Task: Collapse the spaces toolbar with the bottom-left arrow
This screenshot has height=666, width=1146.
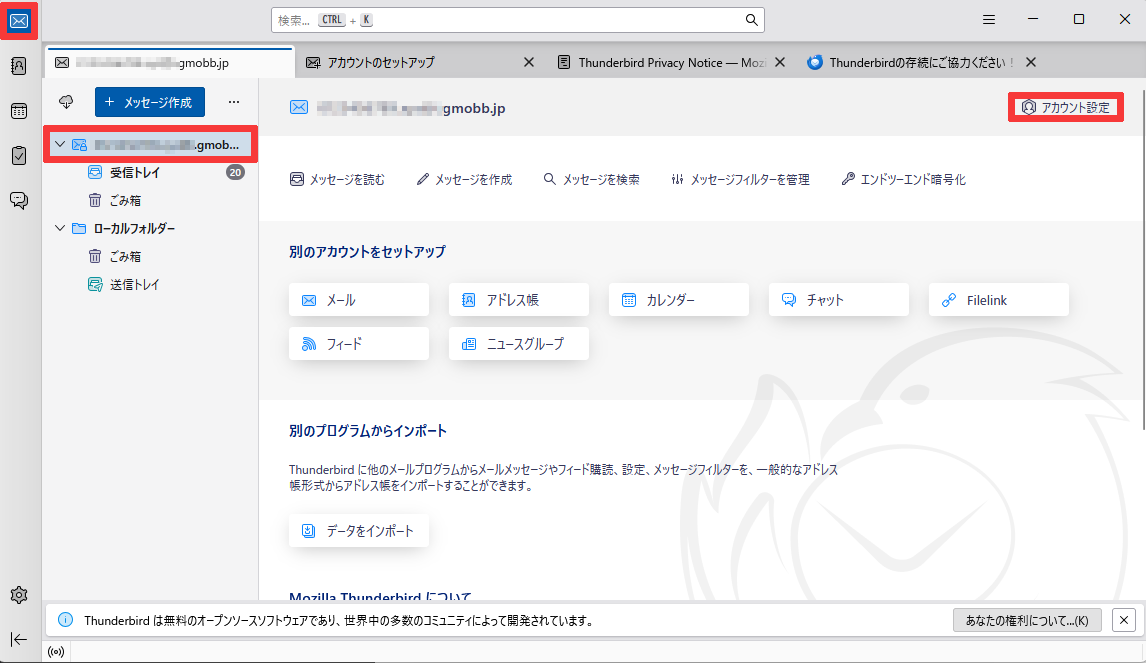Action: (x=18, y=639)
